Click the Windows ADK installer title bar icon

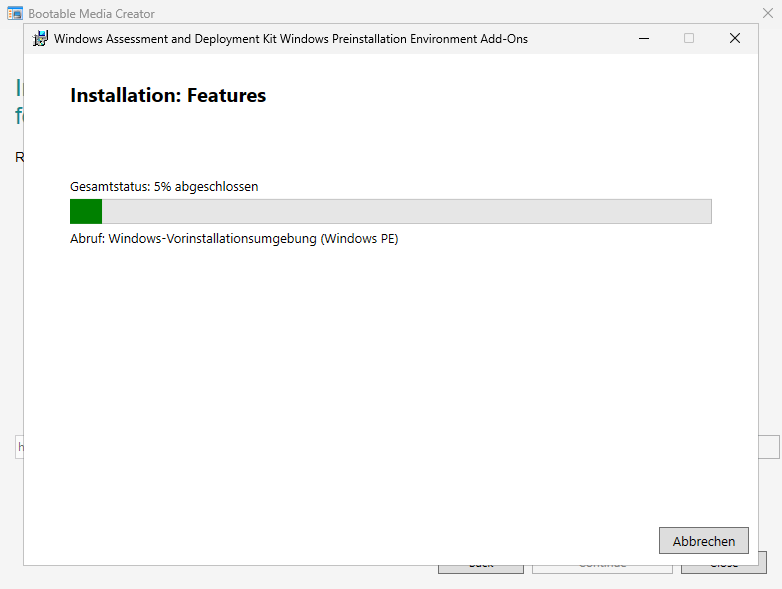point(40,38)
